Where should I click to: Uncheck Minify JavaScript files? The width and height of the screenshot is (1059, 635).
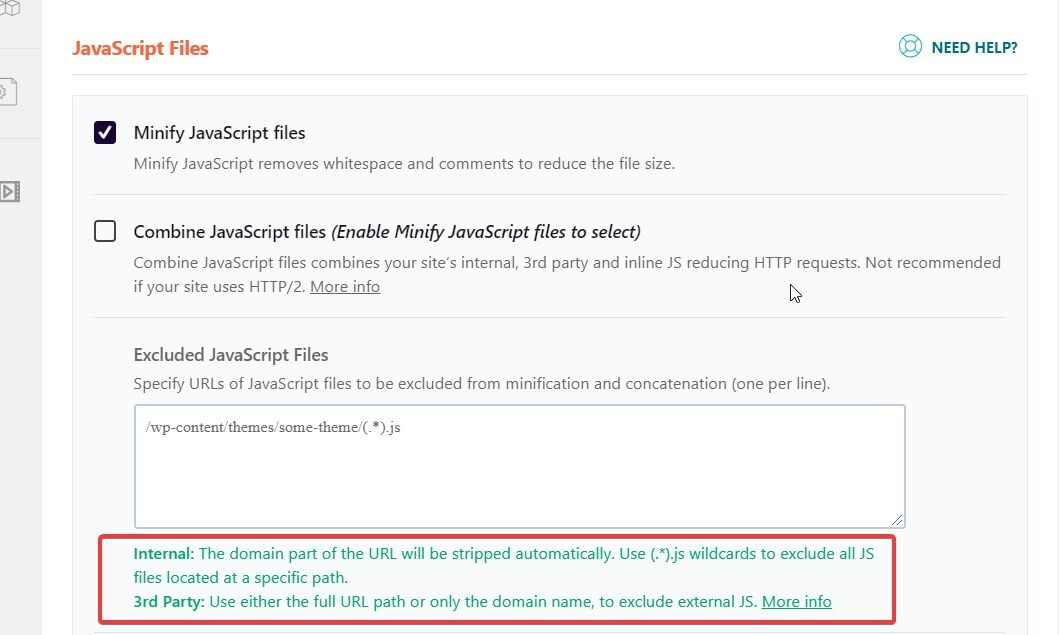pyautogui.click(x=104, y=132)
